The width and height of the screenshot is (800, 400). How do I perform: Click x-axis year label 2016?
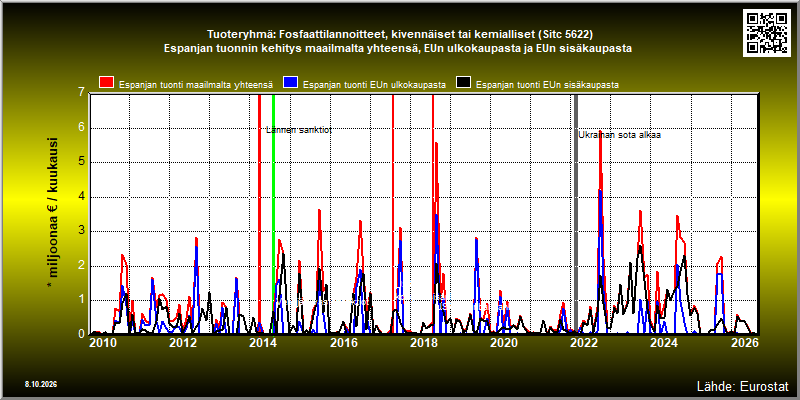pyautogui.click(x=343, y=343)
